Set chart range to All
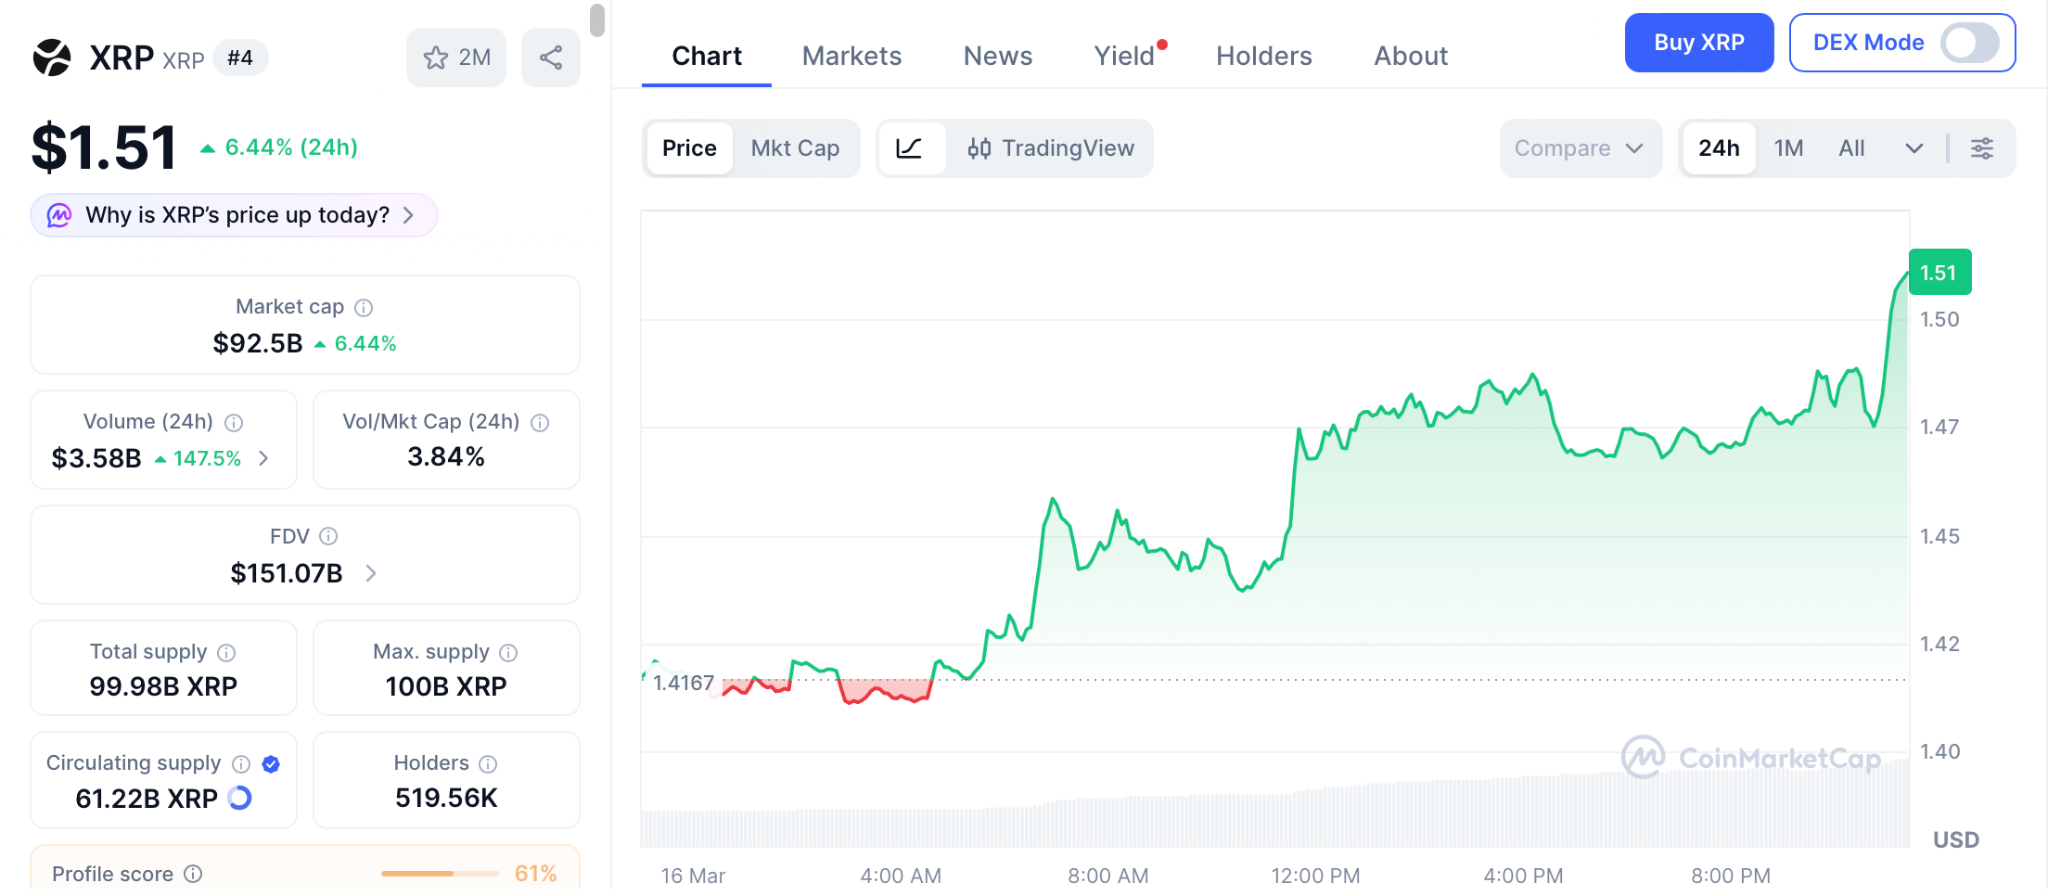This screenshot has width=2048, height=889. 1852,148
